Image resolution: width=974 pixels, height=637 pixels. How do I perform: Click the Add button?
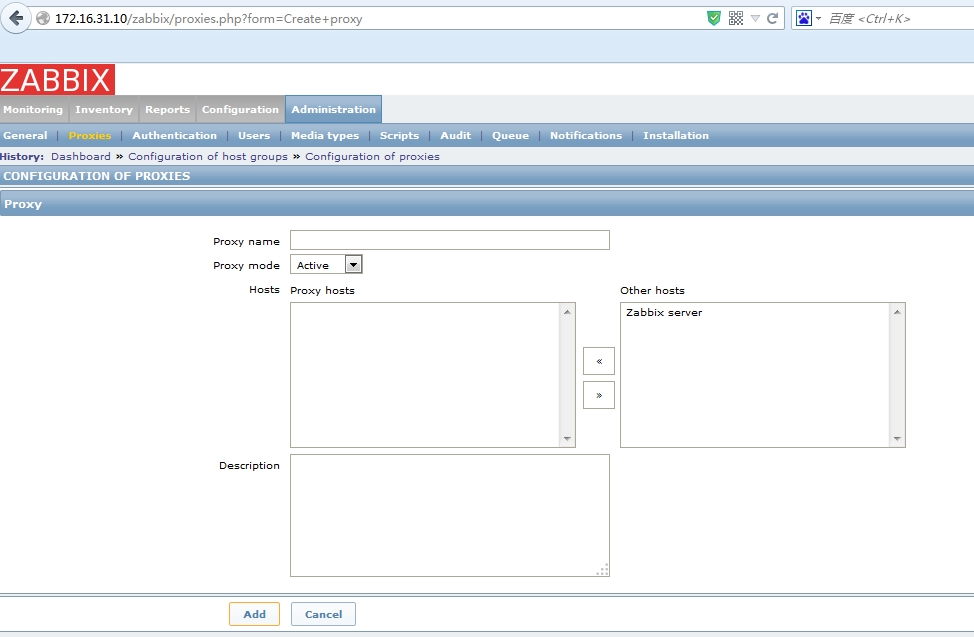[x=254, y=614]
